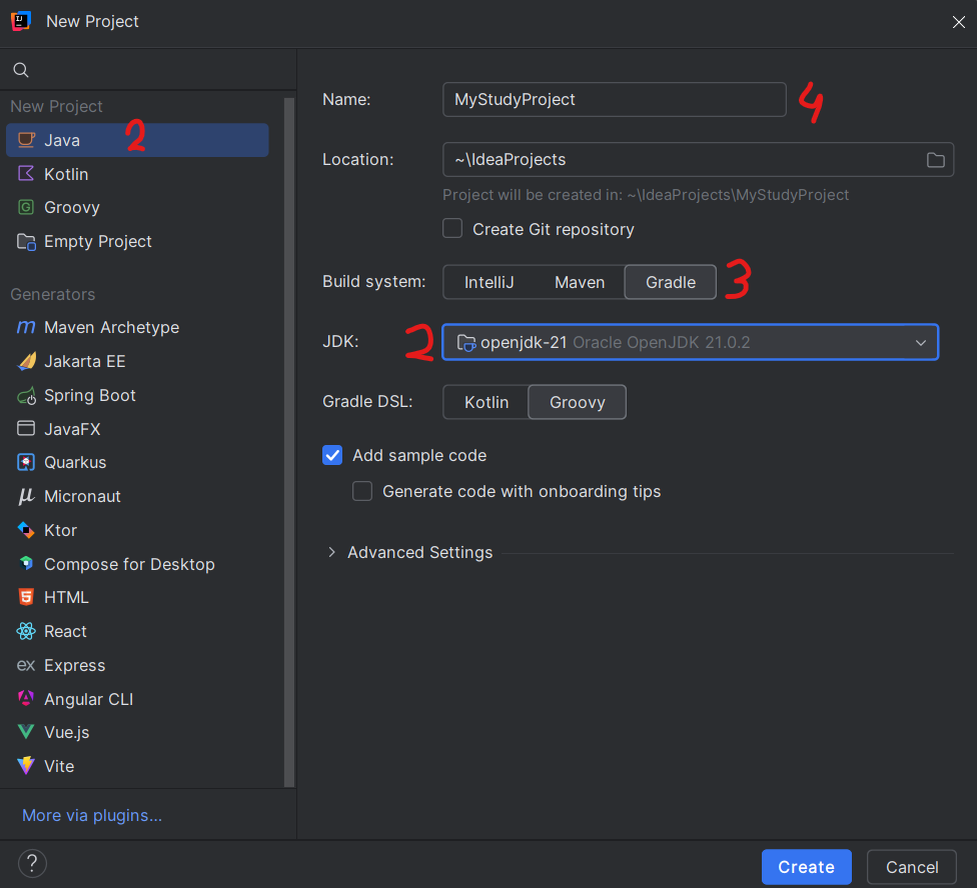Choose the Quarkus generator entry
Image resolution: width=977 pixels, height=888 pixels.
pos(137,462)
